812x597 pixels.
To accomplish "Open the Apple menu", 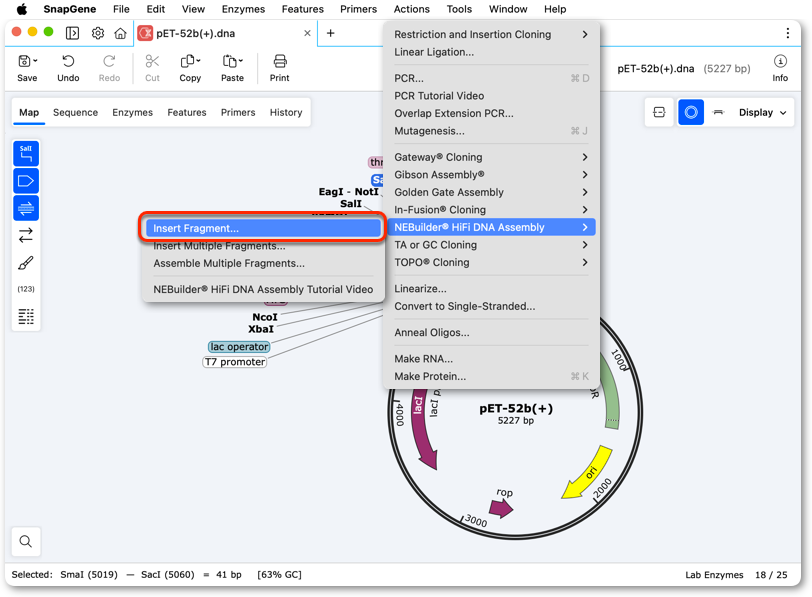I will pos(22,9).
